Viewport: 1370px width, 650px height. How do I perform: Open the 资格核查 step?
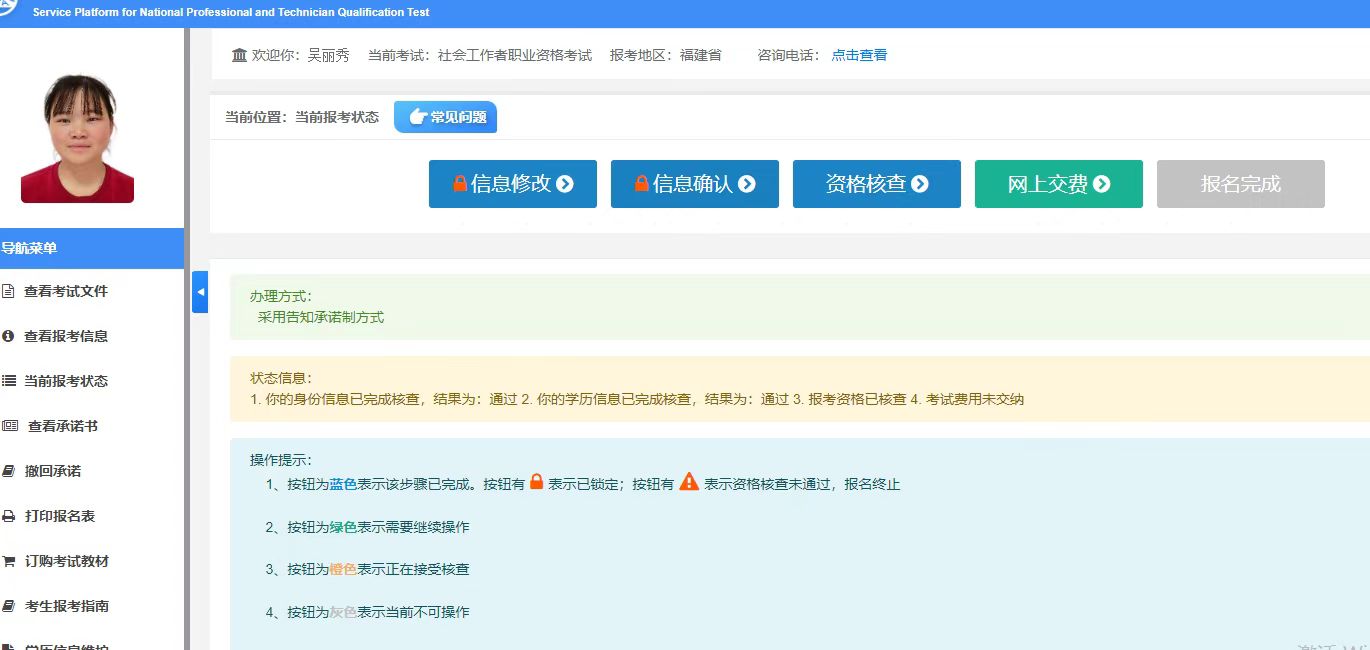click(x=876, y=184)
